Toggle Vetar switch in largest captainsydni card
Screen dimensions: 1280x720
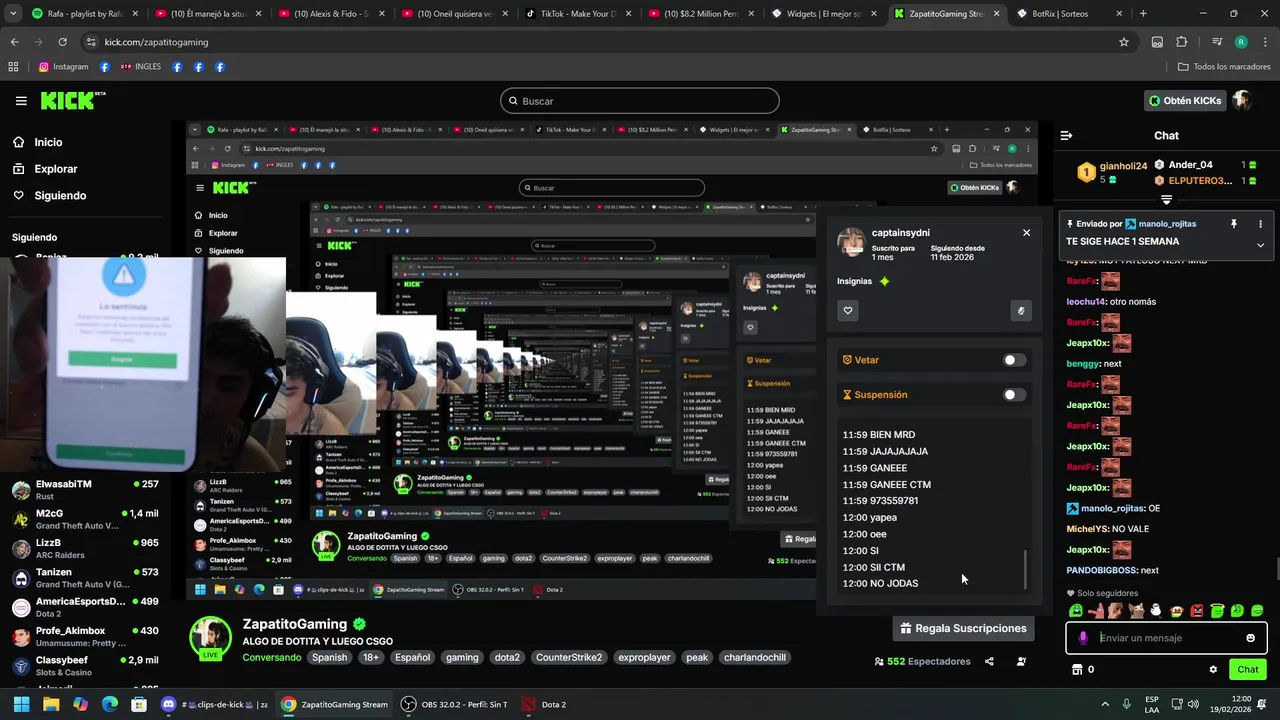(x=1014, y=360)
